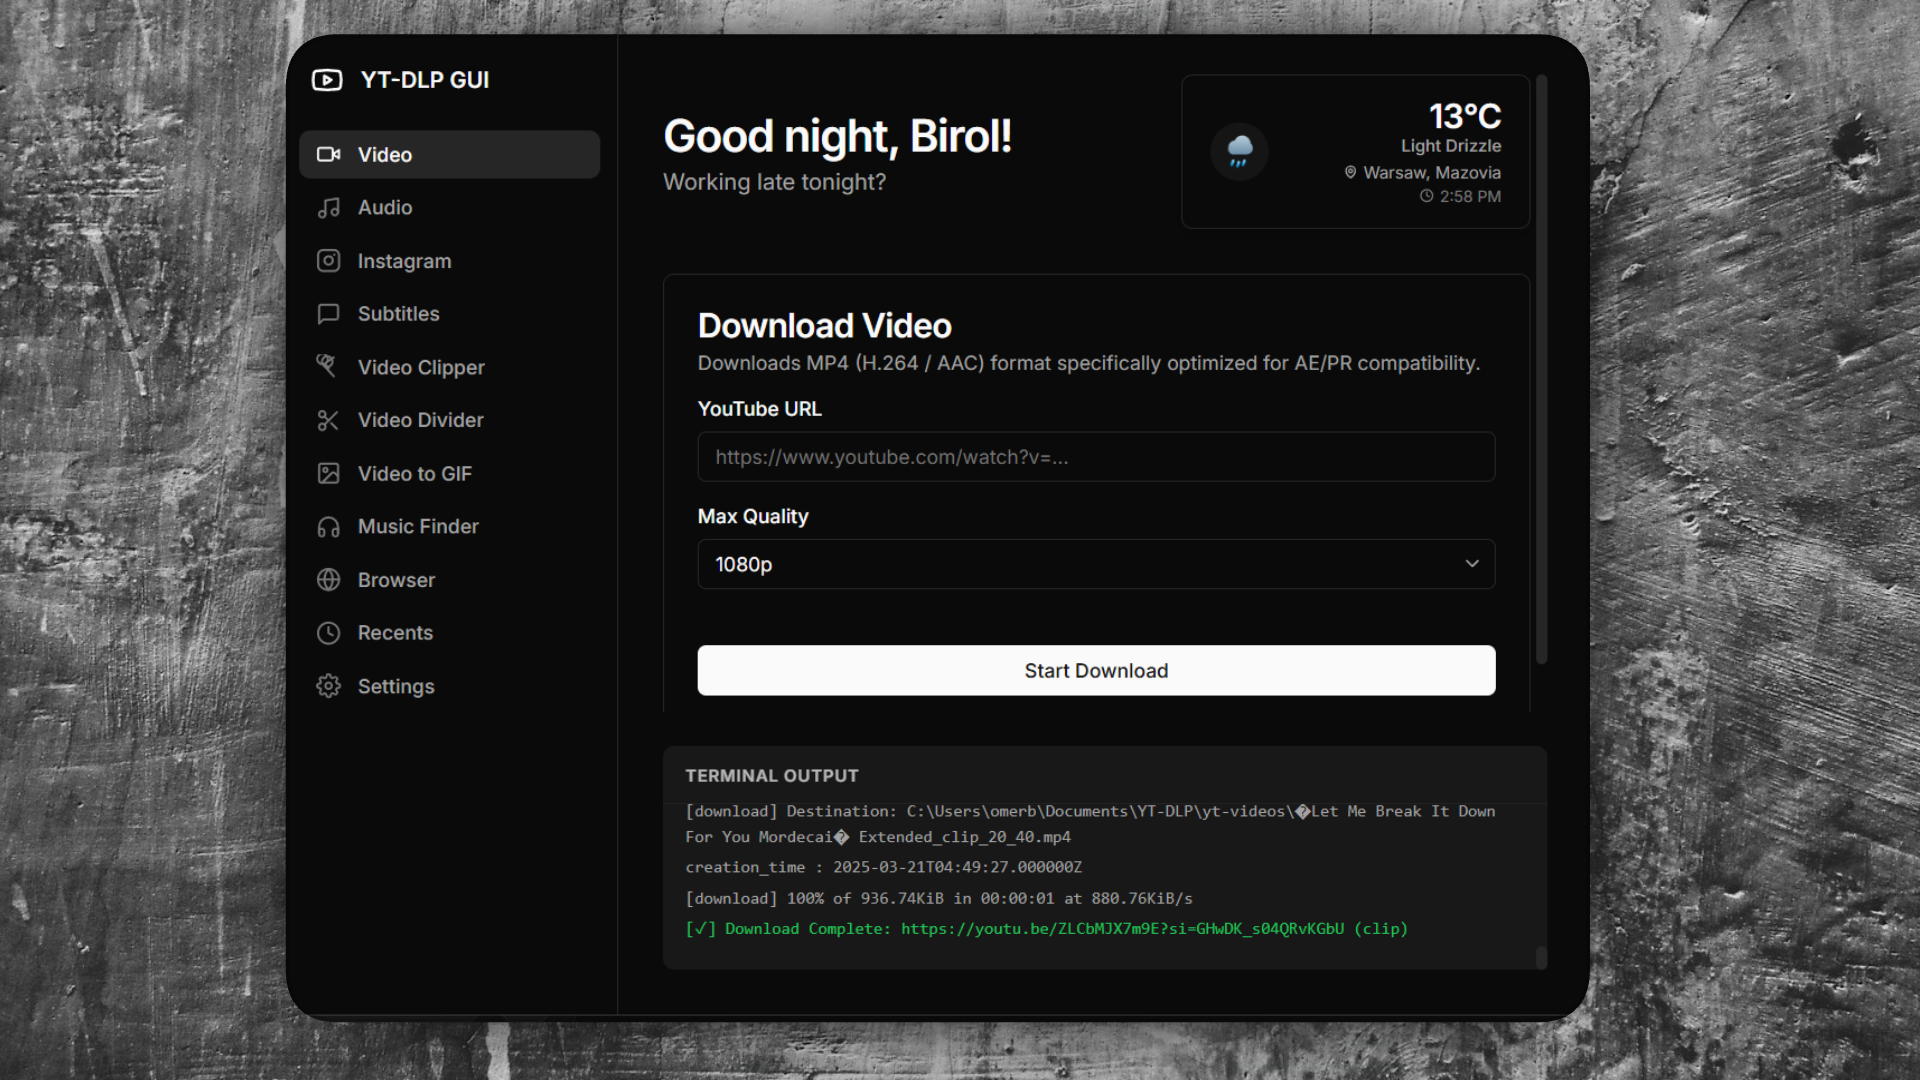Go to the Instagram section label

[x=405, y=261]
